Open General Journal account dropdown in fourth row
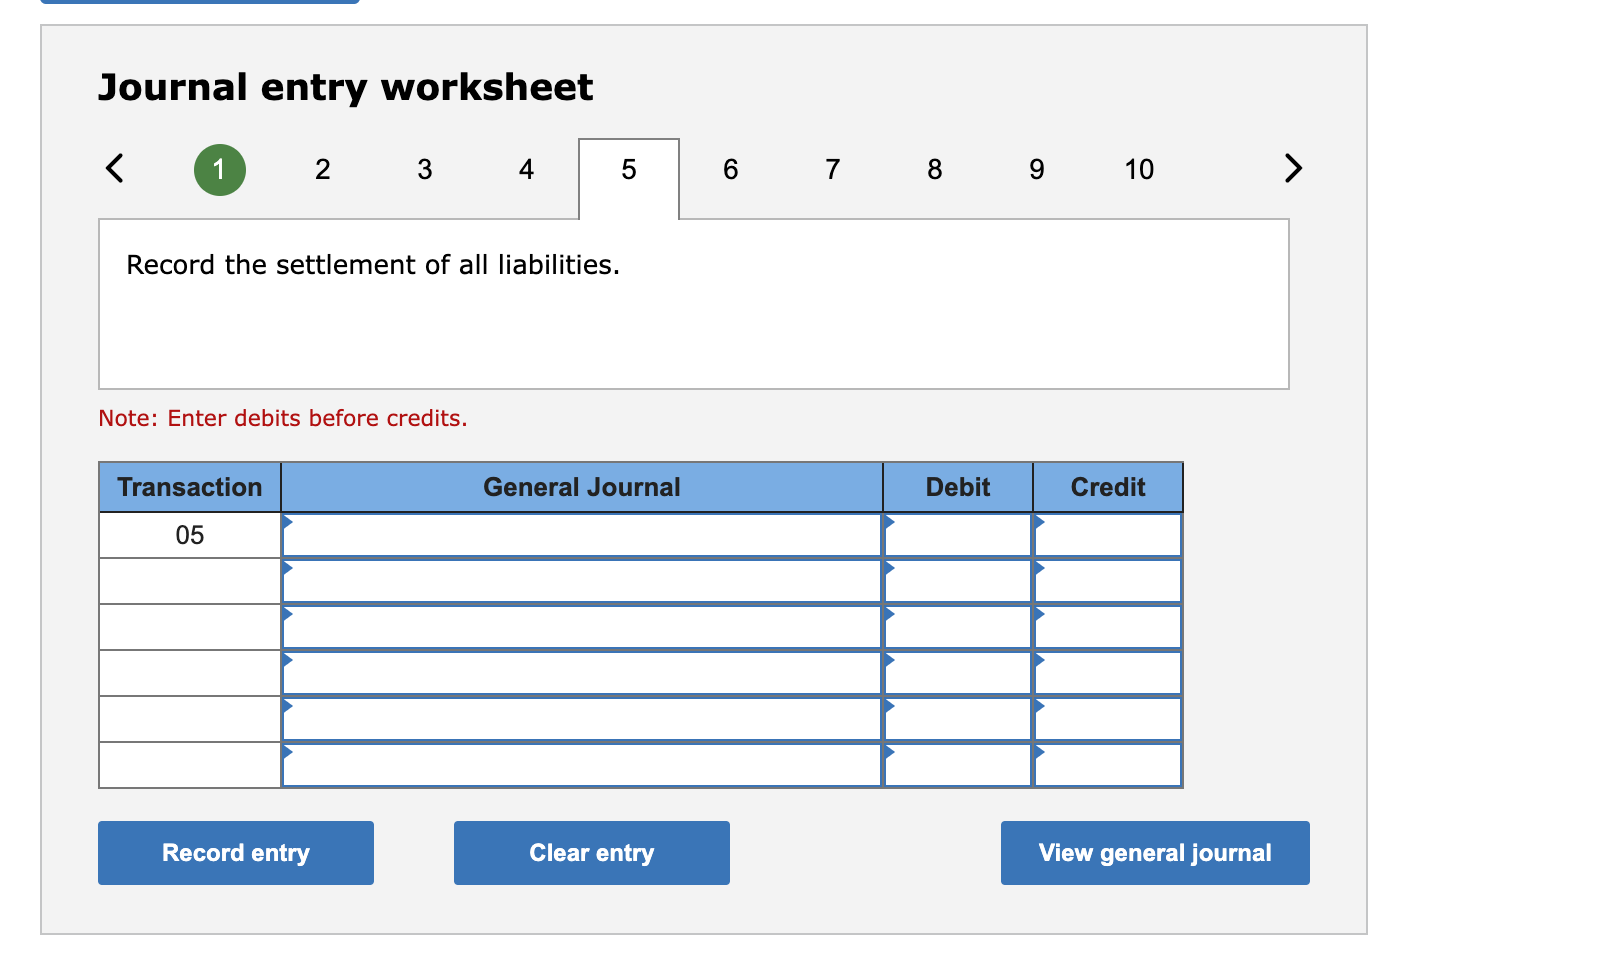The height and width of the screenshot is (964, 1608). (582, 673)
